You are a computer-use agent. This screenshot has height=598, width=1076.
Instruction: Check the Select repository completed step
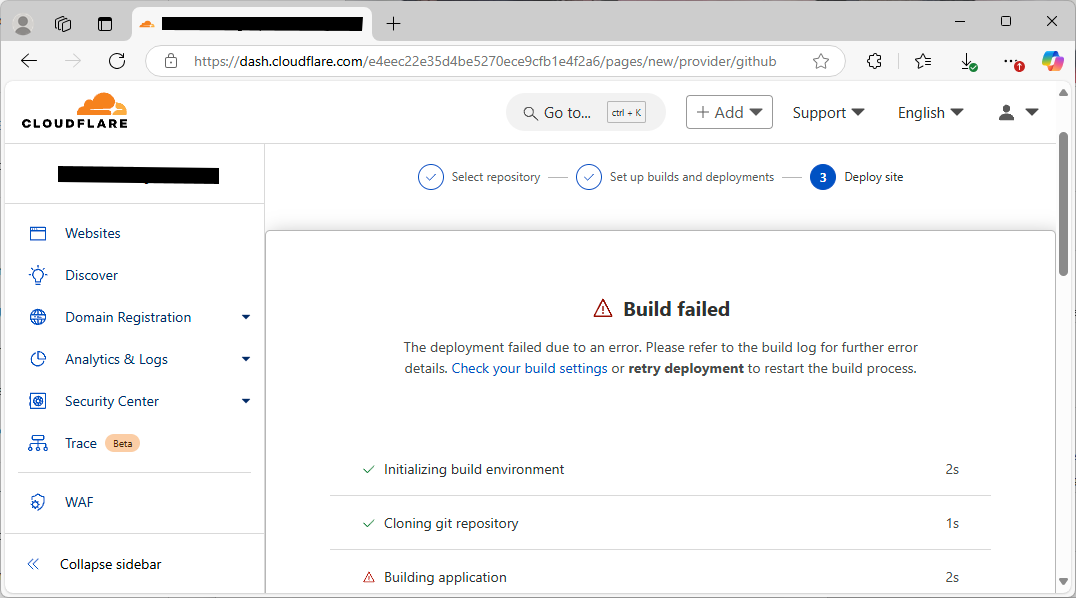click(430, 176)
